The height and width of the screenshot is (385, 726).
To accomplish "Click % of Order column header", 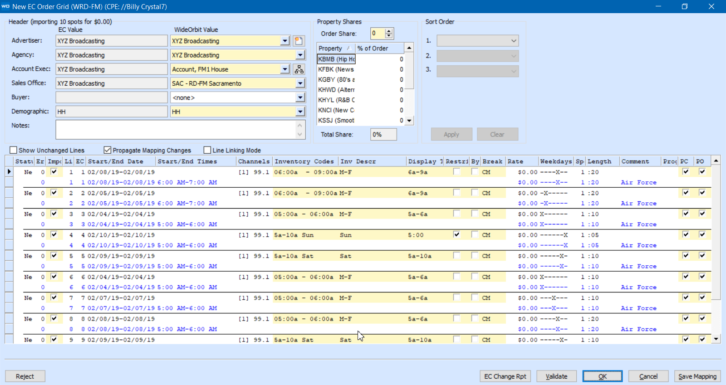I will [x=380, y=48].
